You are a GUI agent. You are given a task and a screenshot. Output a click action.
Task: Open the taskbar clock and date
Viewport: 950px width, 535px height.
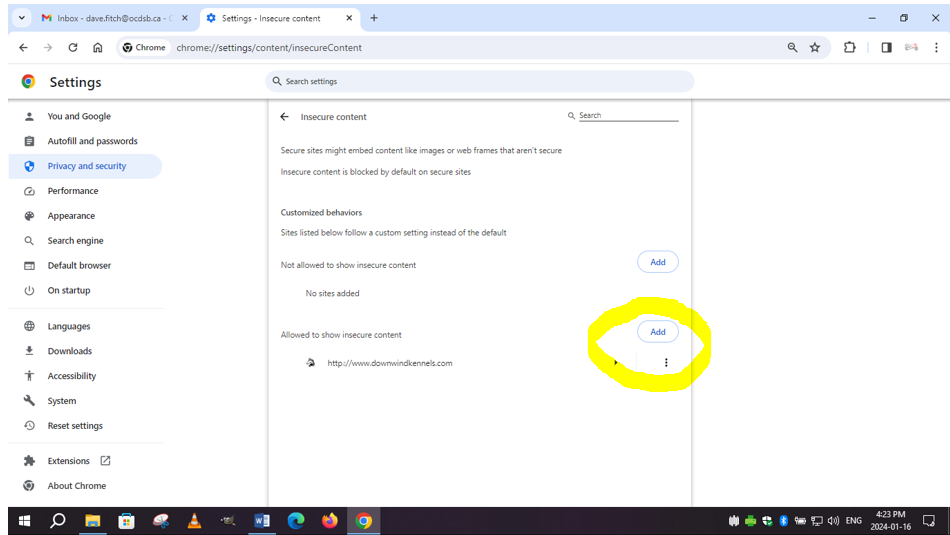[x=891, y=520]
